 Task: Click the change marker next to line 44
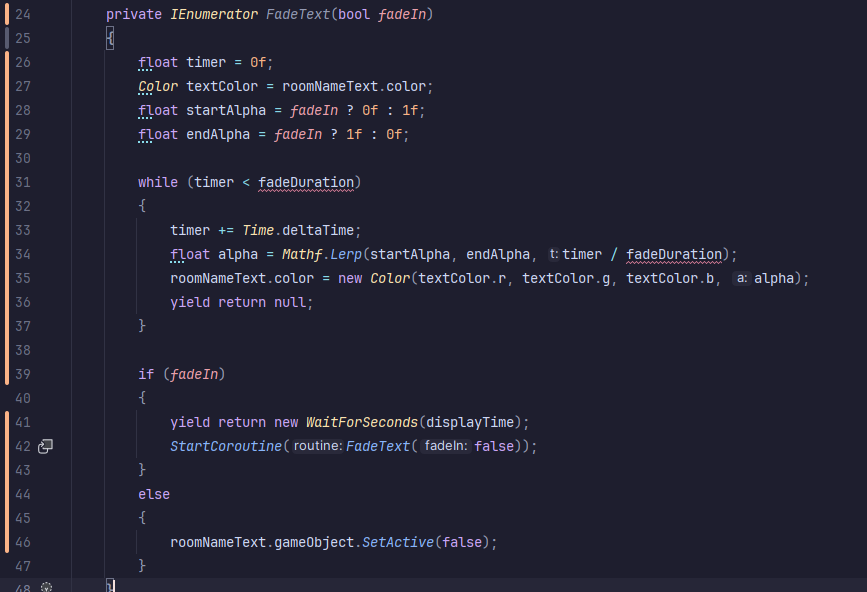[7, 494]
